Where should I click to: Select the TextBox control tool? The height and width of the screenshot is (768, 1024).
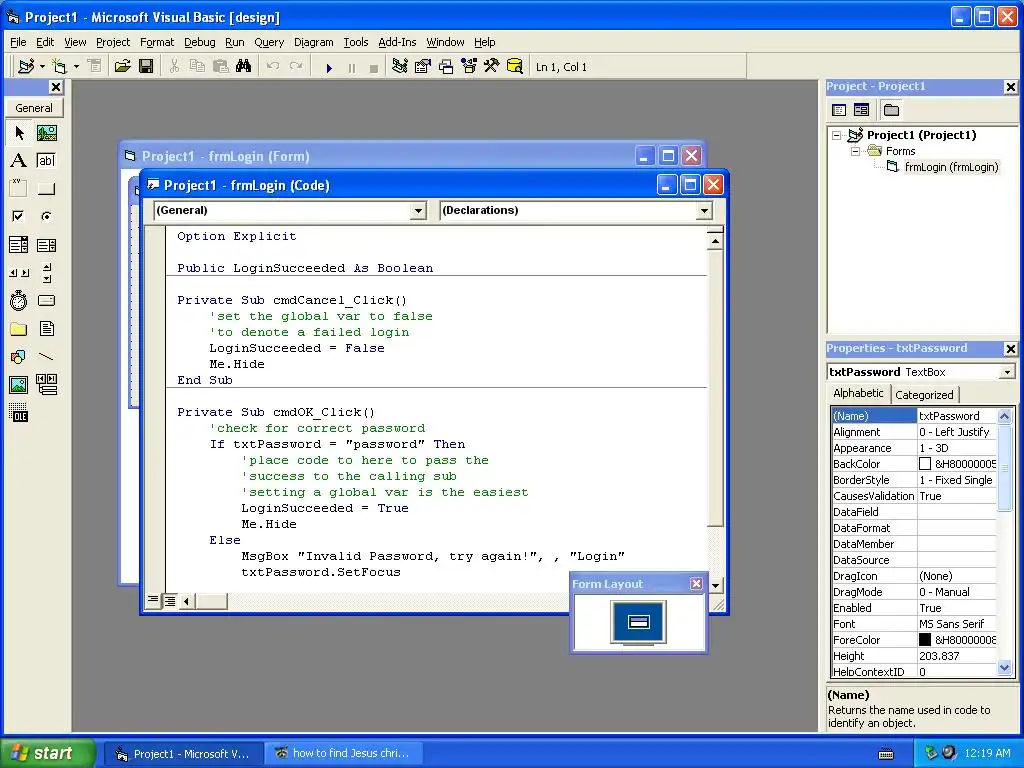(x=46, y=161)
